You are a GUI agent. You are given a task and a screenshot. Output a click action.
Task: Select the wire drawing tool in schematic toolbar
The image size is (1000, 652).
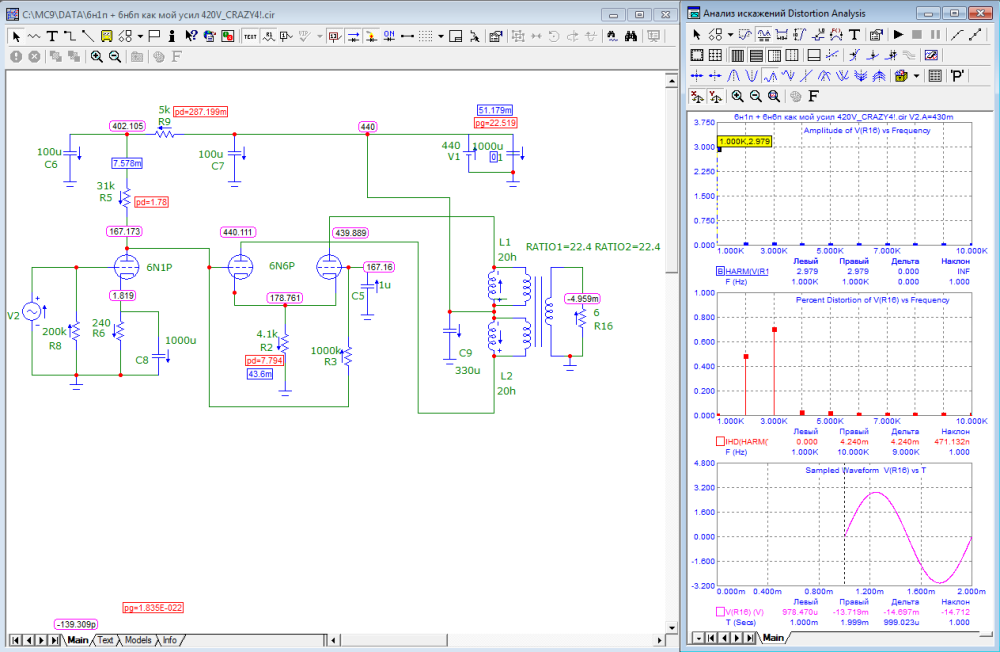pos(70,35)
